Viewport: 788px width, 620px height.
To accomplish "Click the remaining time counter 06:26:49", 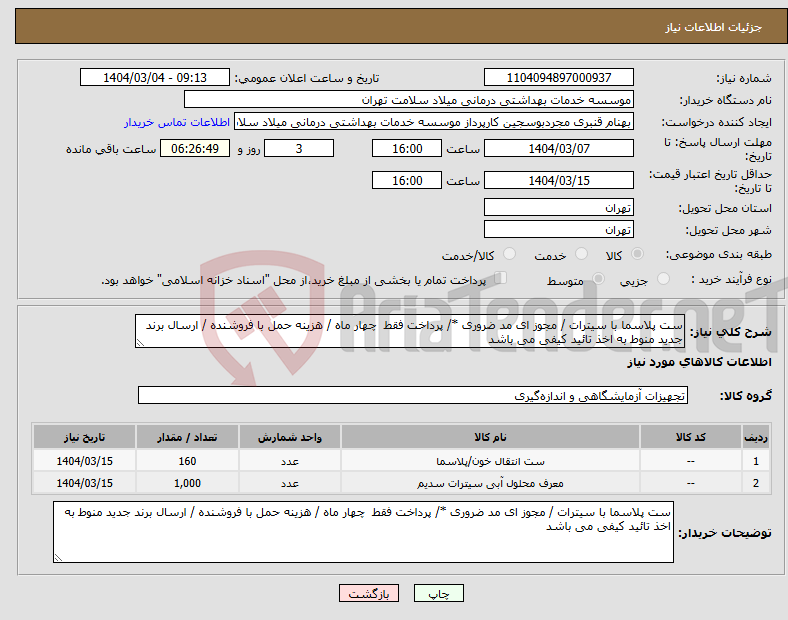I will click(x=195, y=148).
